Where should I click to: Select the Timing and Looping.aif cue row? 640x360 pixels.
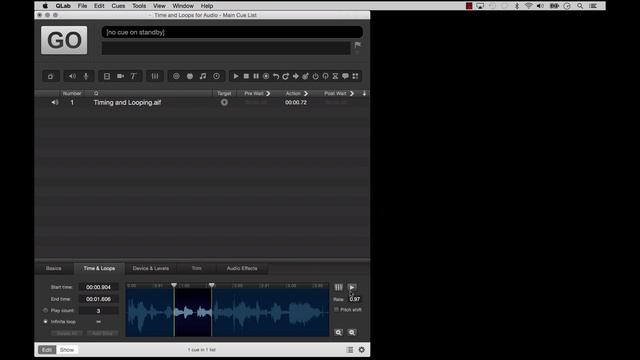[202, 102]
